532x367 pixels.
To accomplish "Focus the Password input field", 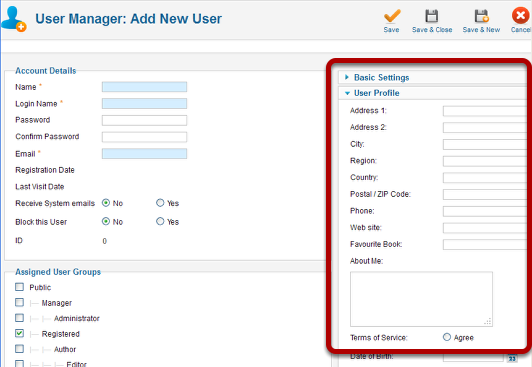I will 144,120.
